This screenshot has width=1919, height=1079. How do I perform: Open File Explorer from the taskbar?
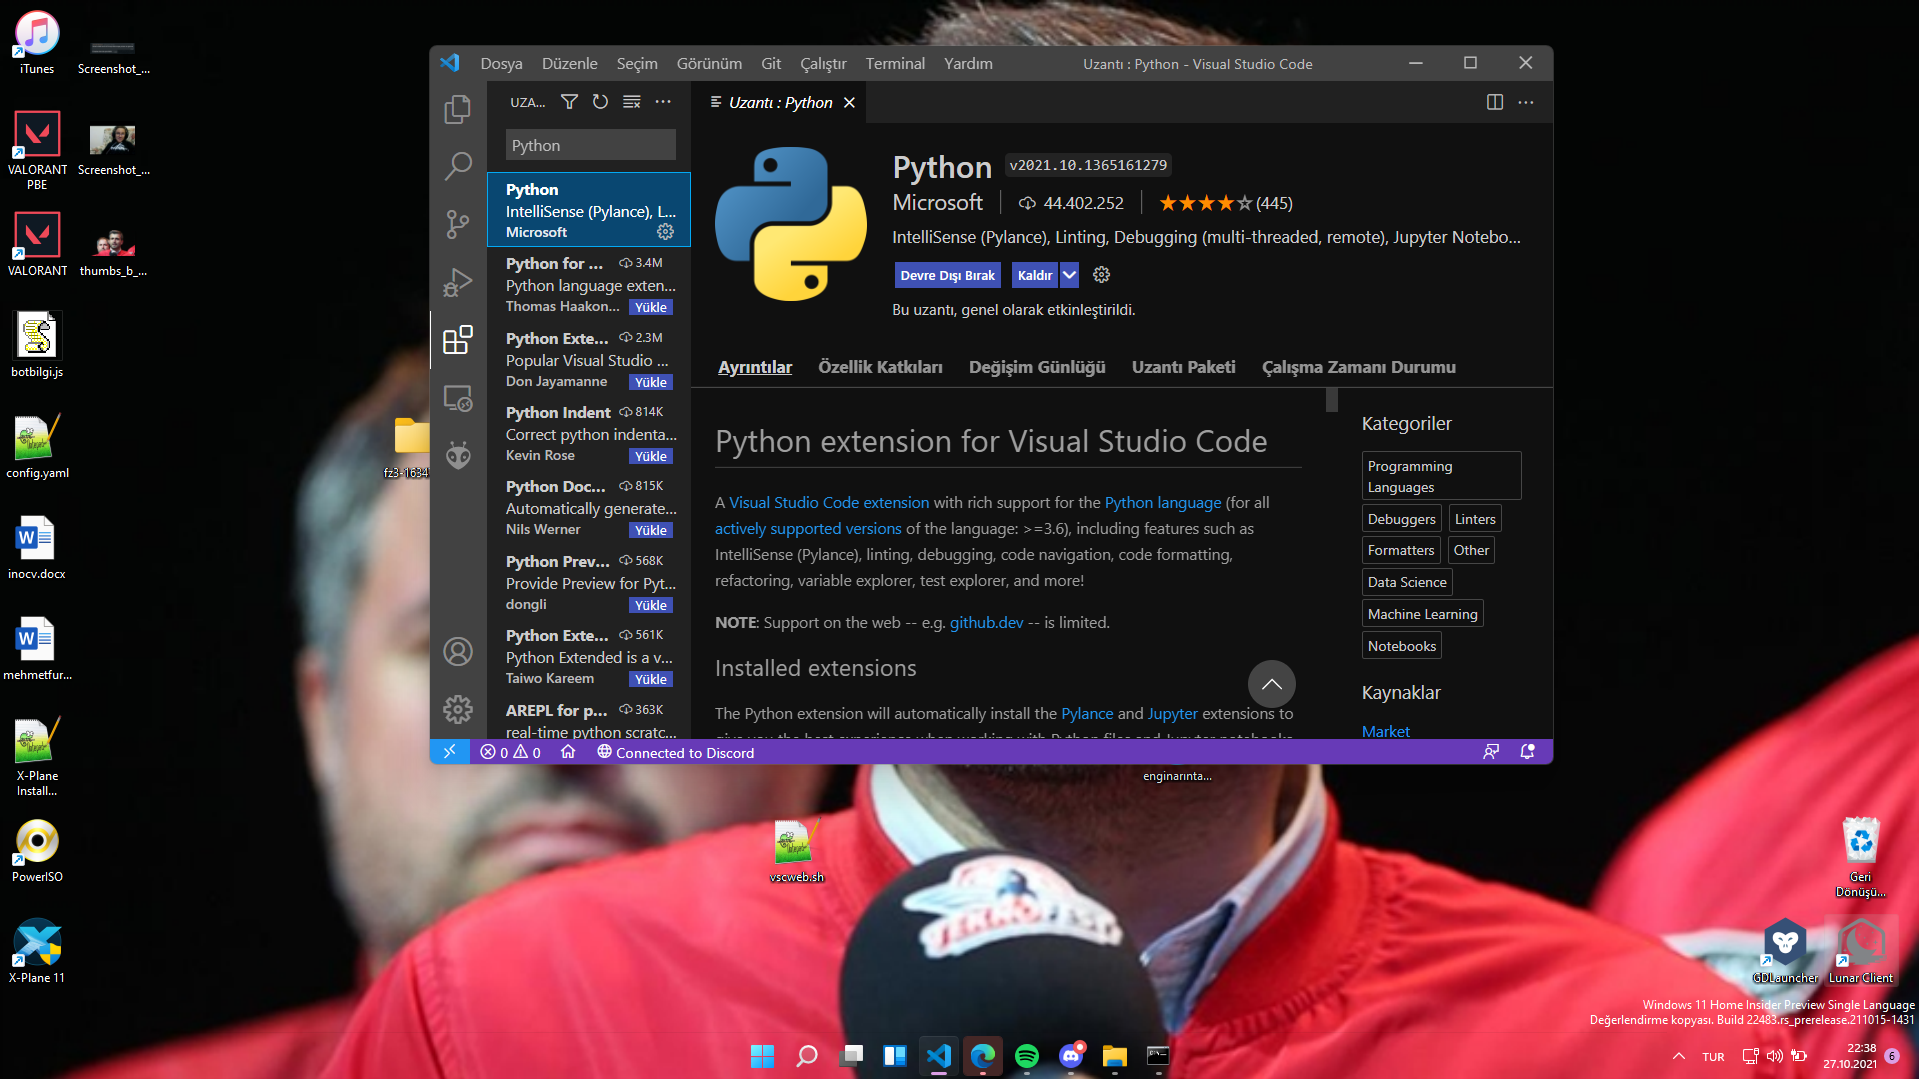1115,1056
